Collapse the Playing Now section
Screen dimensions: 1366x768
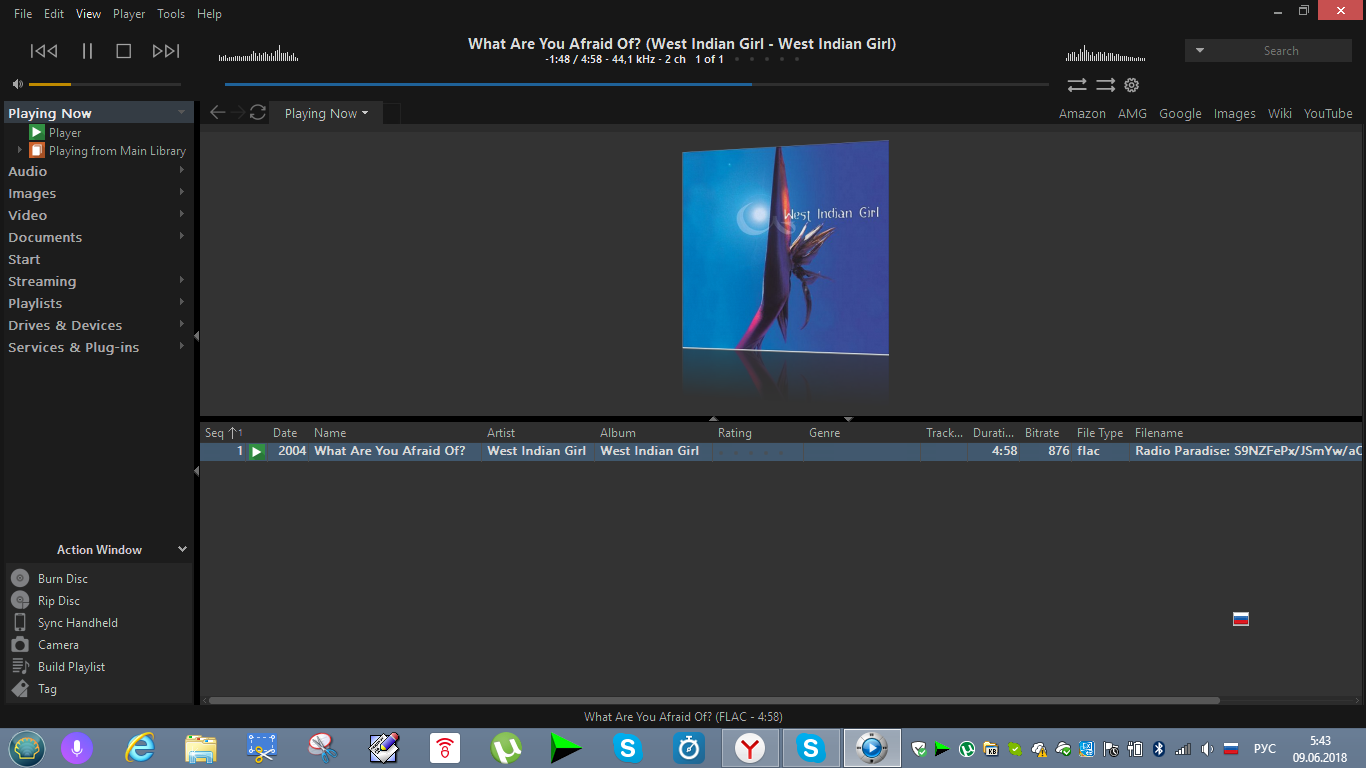tap(181, 112)
